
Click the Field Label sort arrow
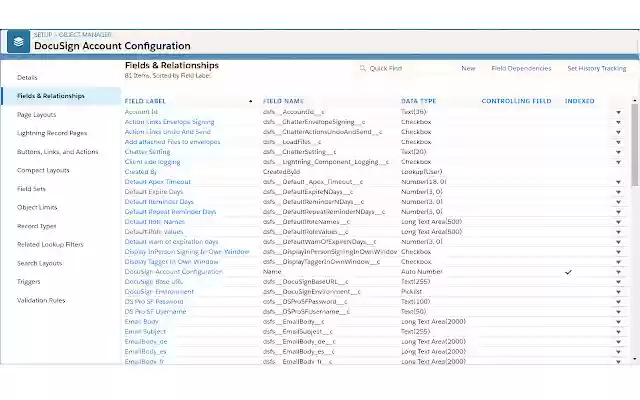[249, 101]
